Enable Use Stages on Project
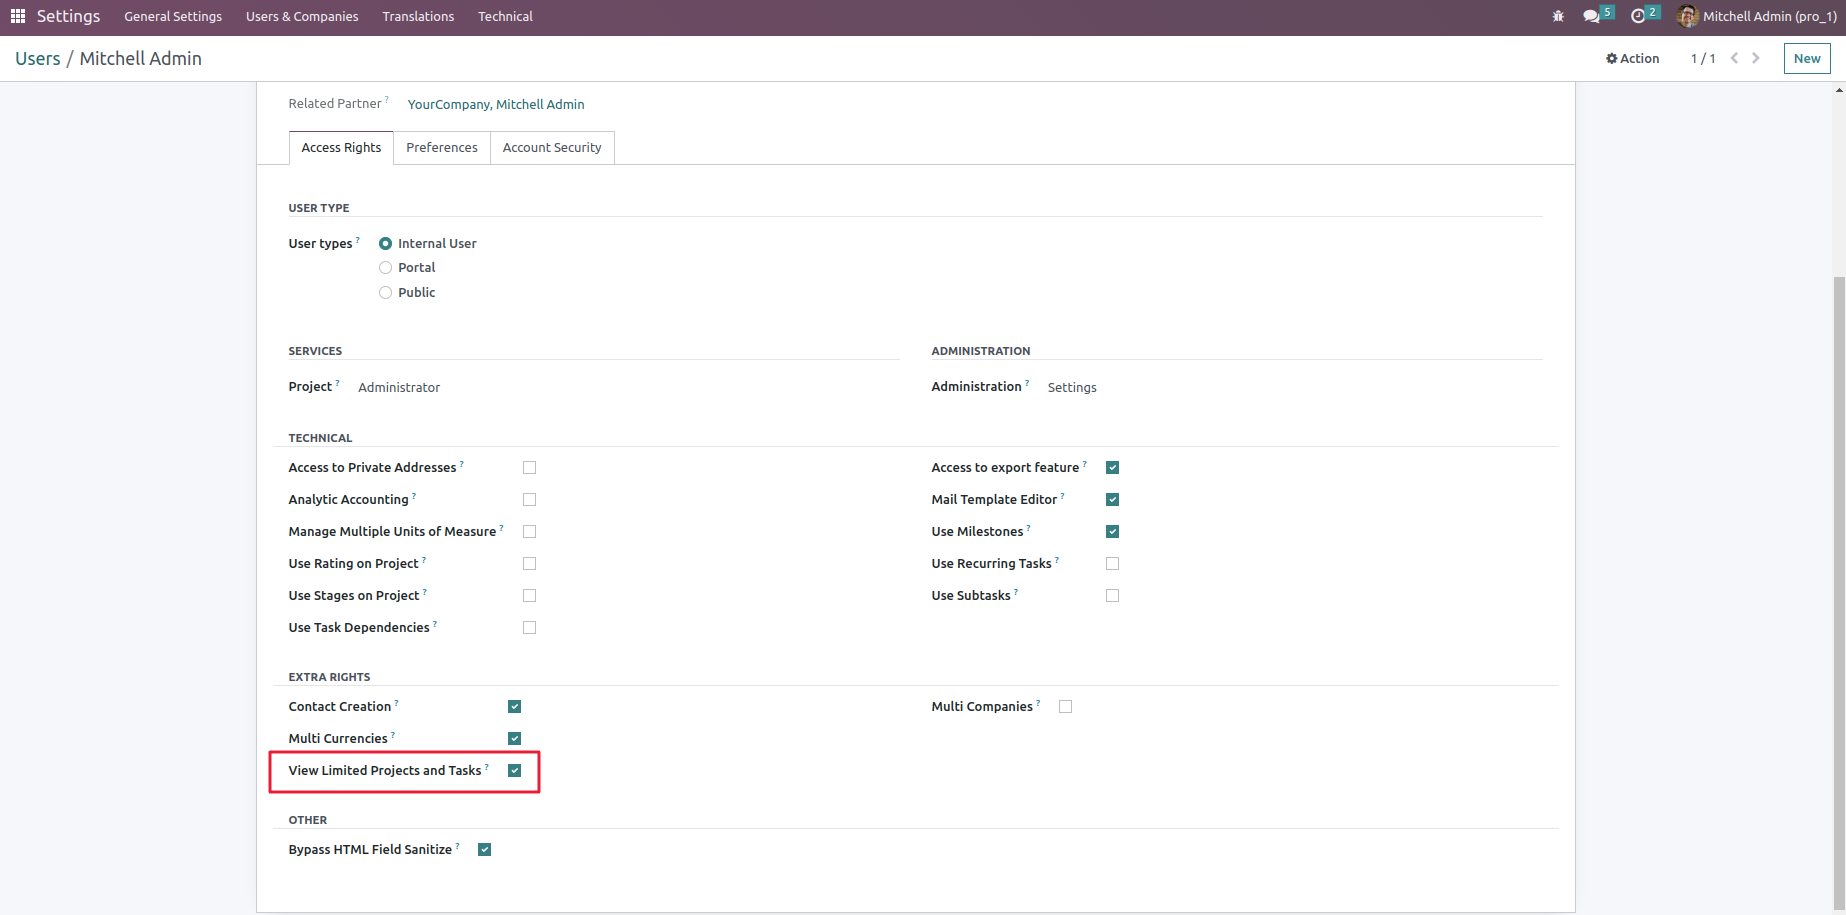This screenshot has width=1846, height=915. 529,595
